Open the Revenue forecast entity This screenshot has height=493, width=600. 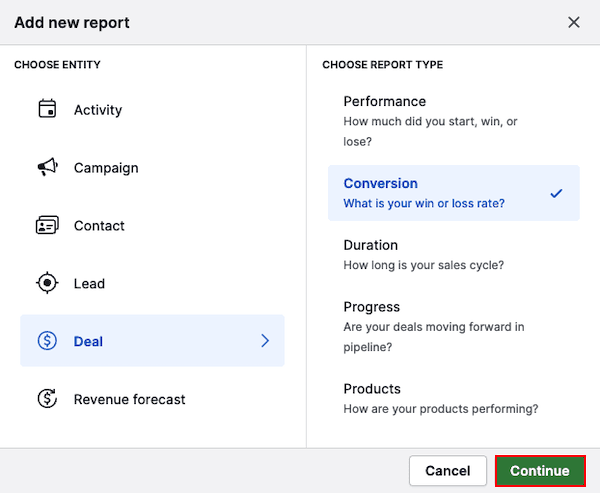(130, 399)
